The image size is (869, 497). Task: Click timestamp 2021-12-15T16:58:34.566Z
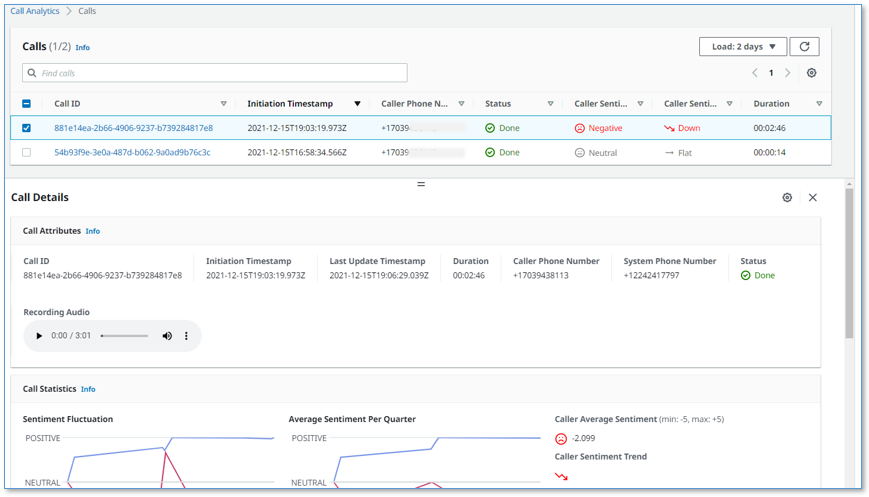tap(297, 152)
